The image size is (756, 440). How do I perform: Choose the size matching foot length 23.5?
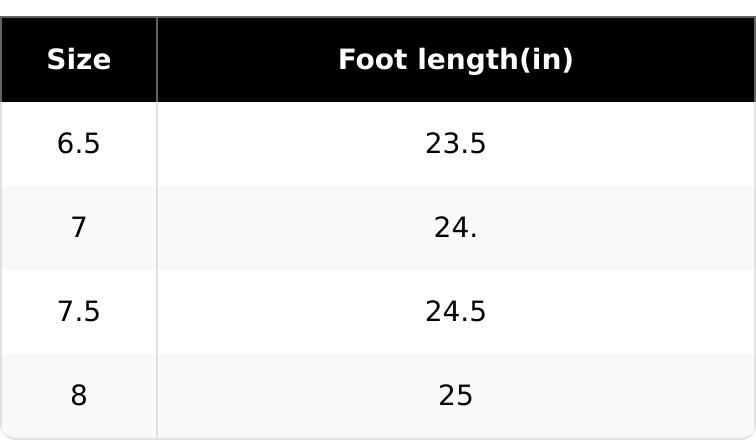click(79, 144)
